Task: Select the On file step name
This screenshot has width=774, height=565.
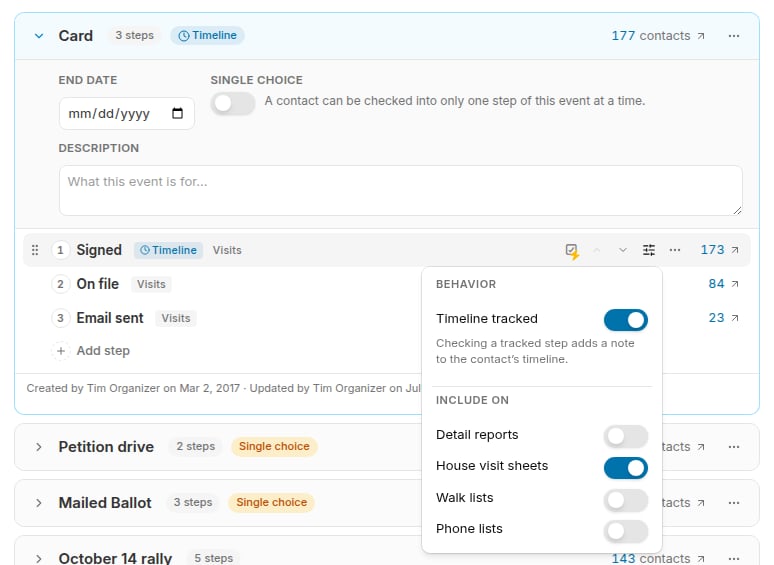Action: (x=98, y=284)
